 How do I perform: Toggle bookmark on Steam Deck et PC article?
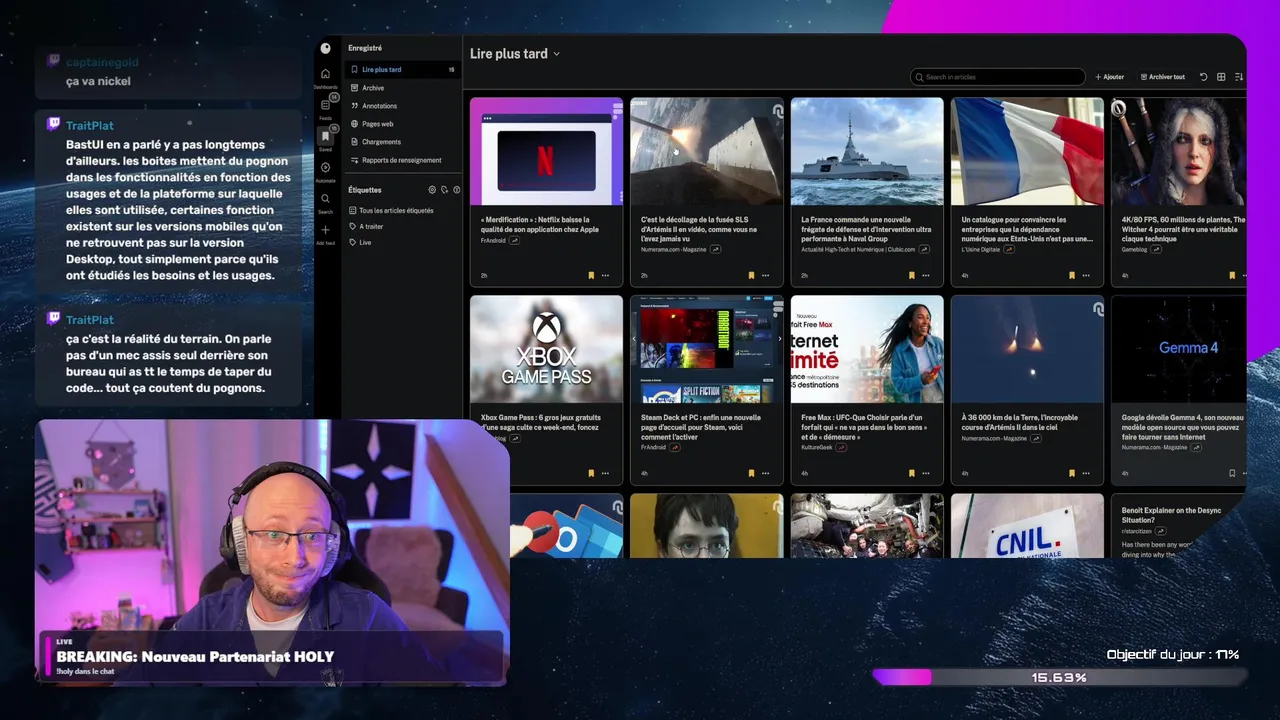click(x=751, y=473)
